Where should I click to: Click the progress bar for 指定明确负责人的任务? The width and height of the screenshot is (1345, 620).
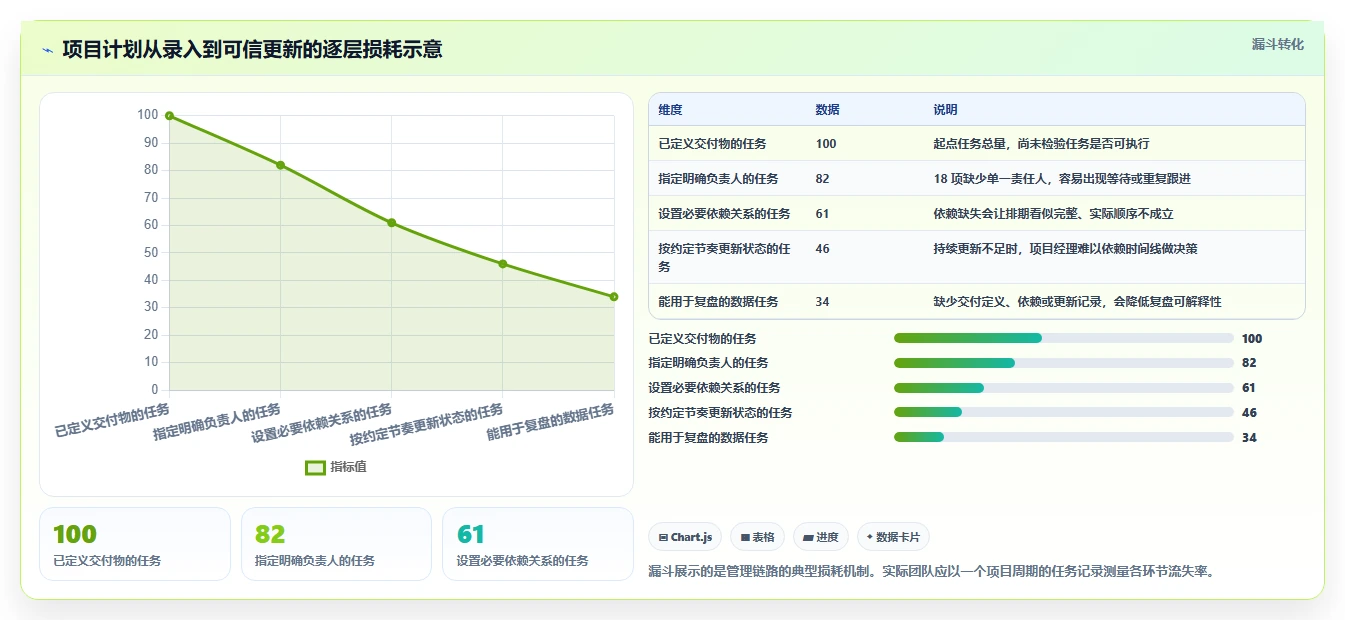(1064, 363)
